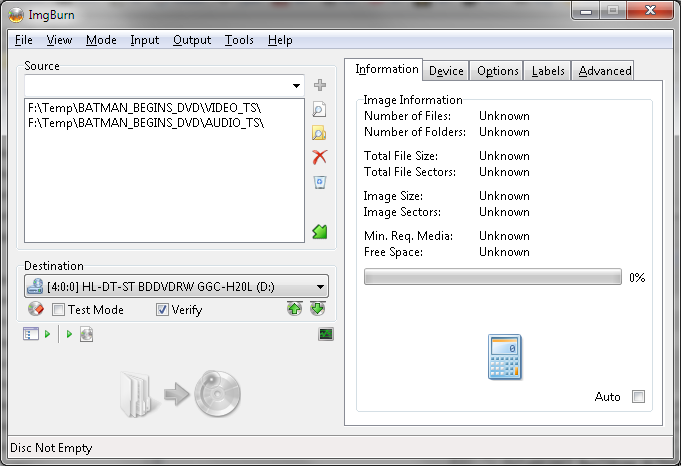This screenshot has height=466, width=681.
Task: Open the Input menu
Action: 145,40
